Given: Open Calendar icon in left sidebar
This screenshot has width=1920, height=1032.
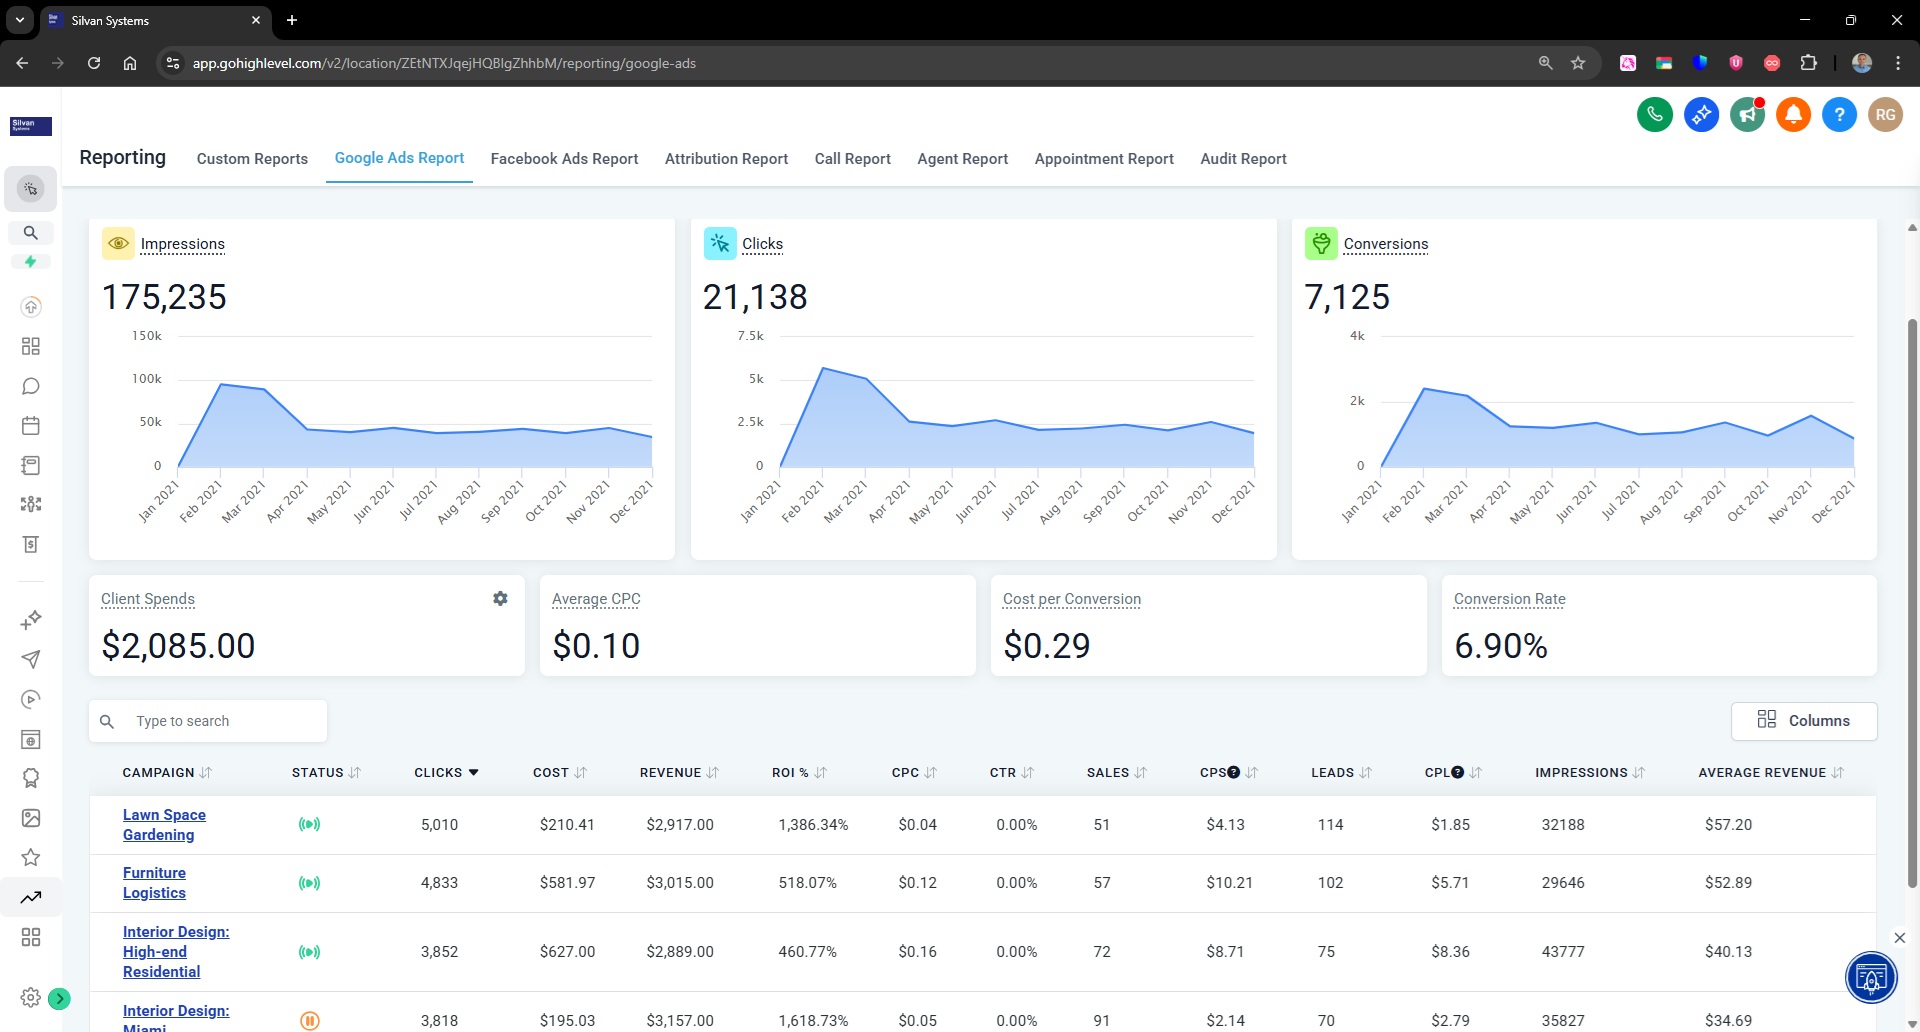Looking at the screenshot, I should pyautogui.click(x=31, y=426).
